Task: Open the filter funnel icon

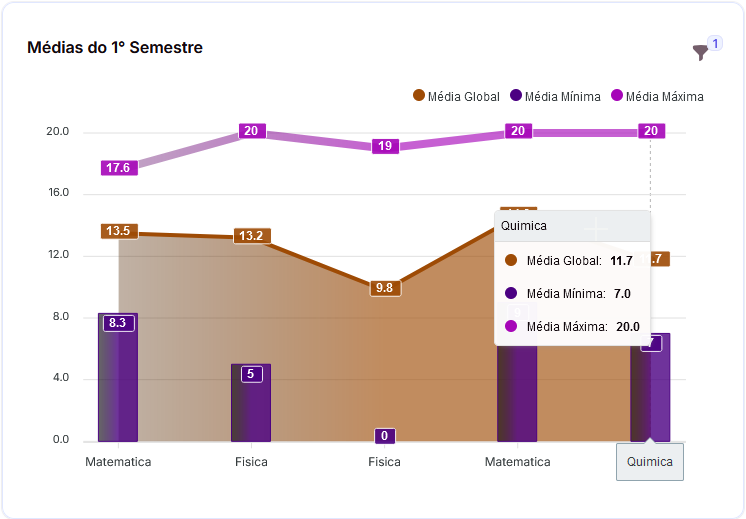Action: pyautogui.click(x=700, y=53)
